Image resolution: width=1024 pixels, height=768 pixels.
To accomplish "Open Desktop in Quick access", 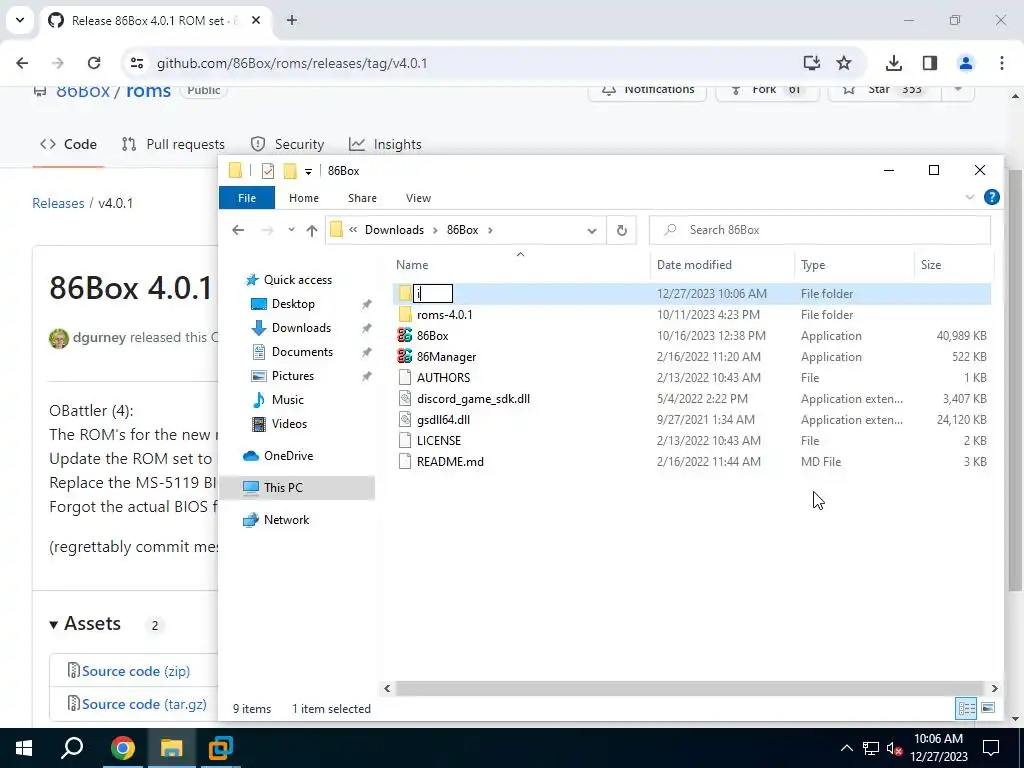I will (293, 304).
